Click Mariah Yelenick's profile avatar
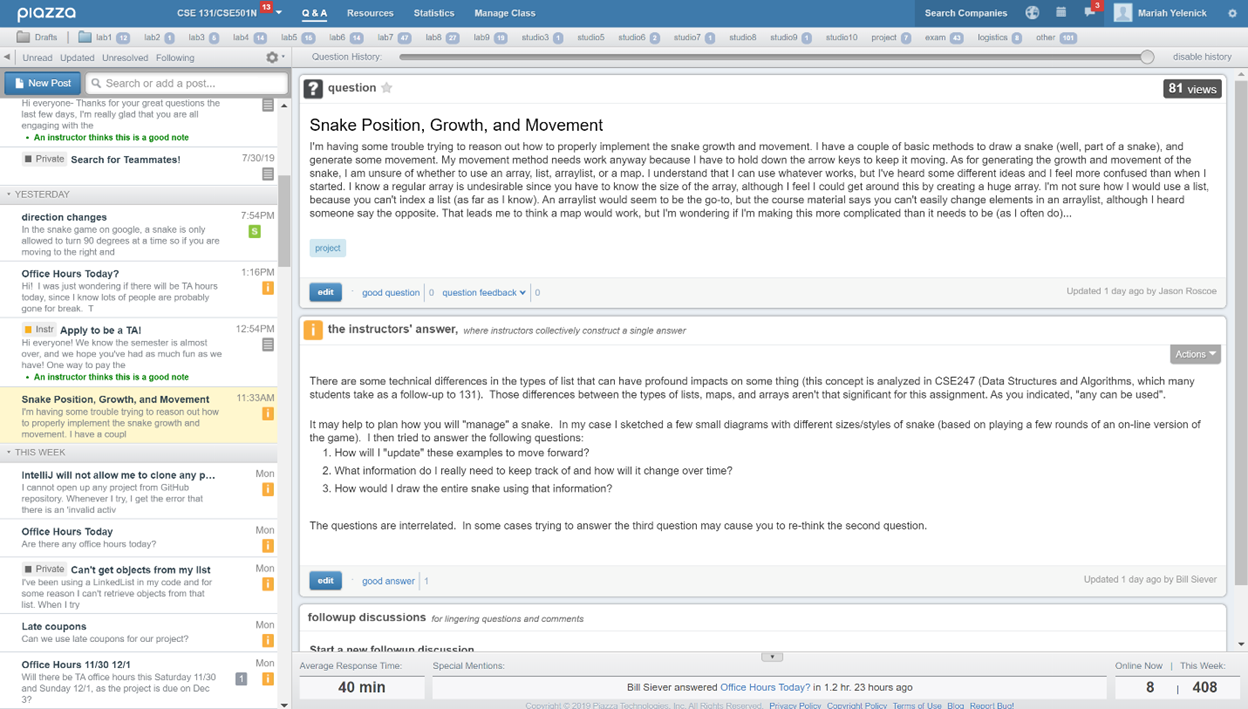The image size is (1248, 709). (1123, 13)
